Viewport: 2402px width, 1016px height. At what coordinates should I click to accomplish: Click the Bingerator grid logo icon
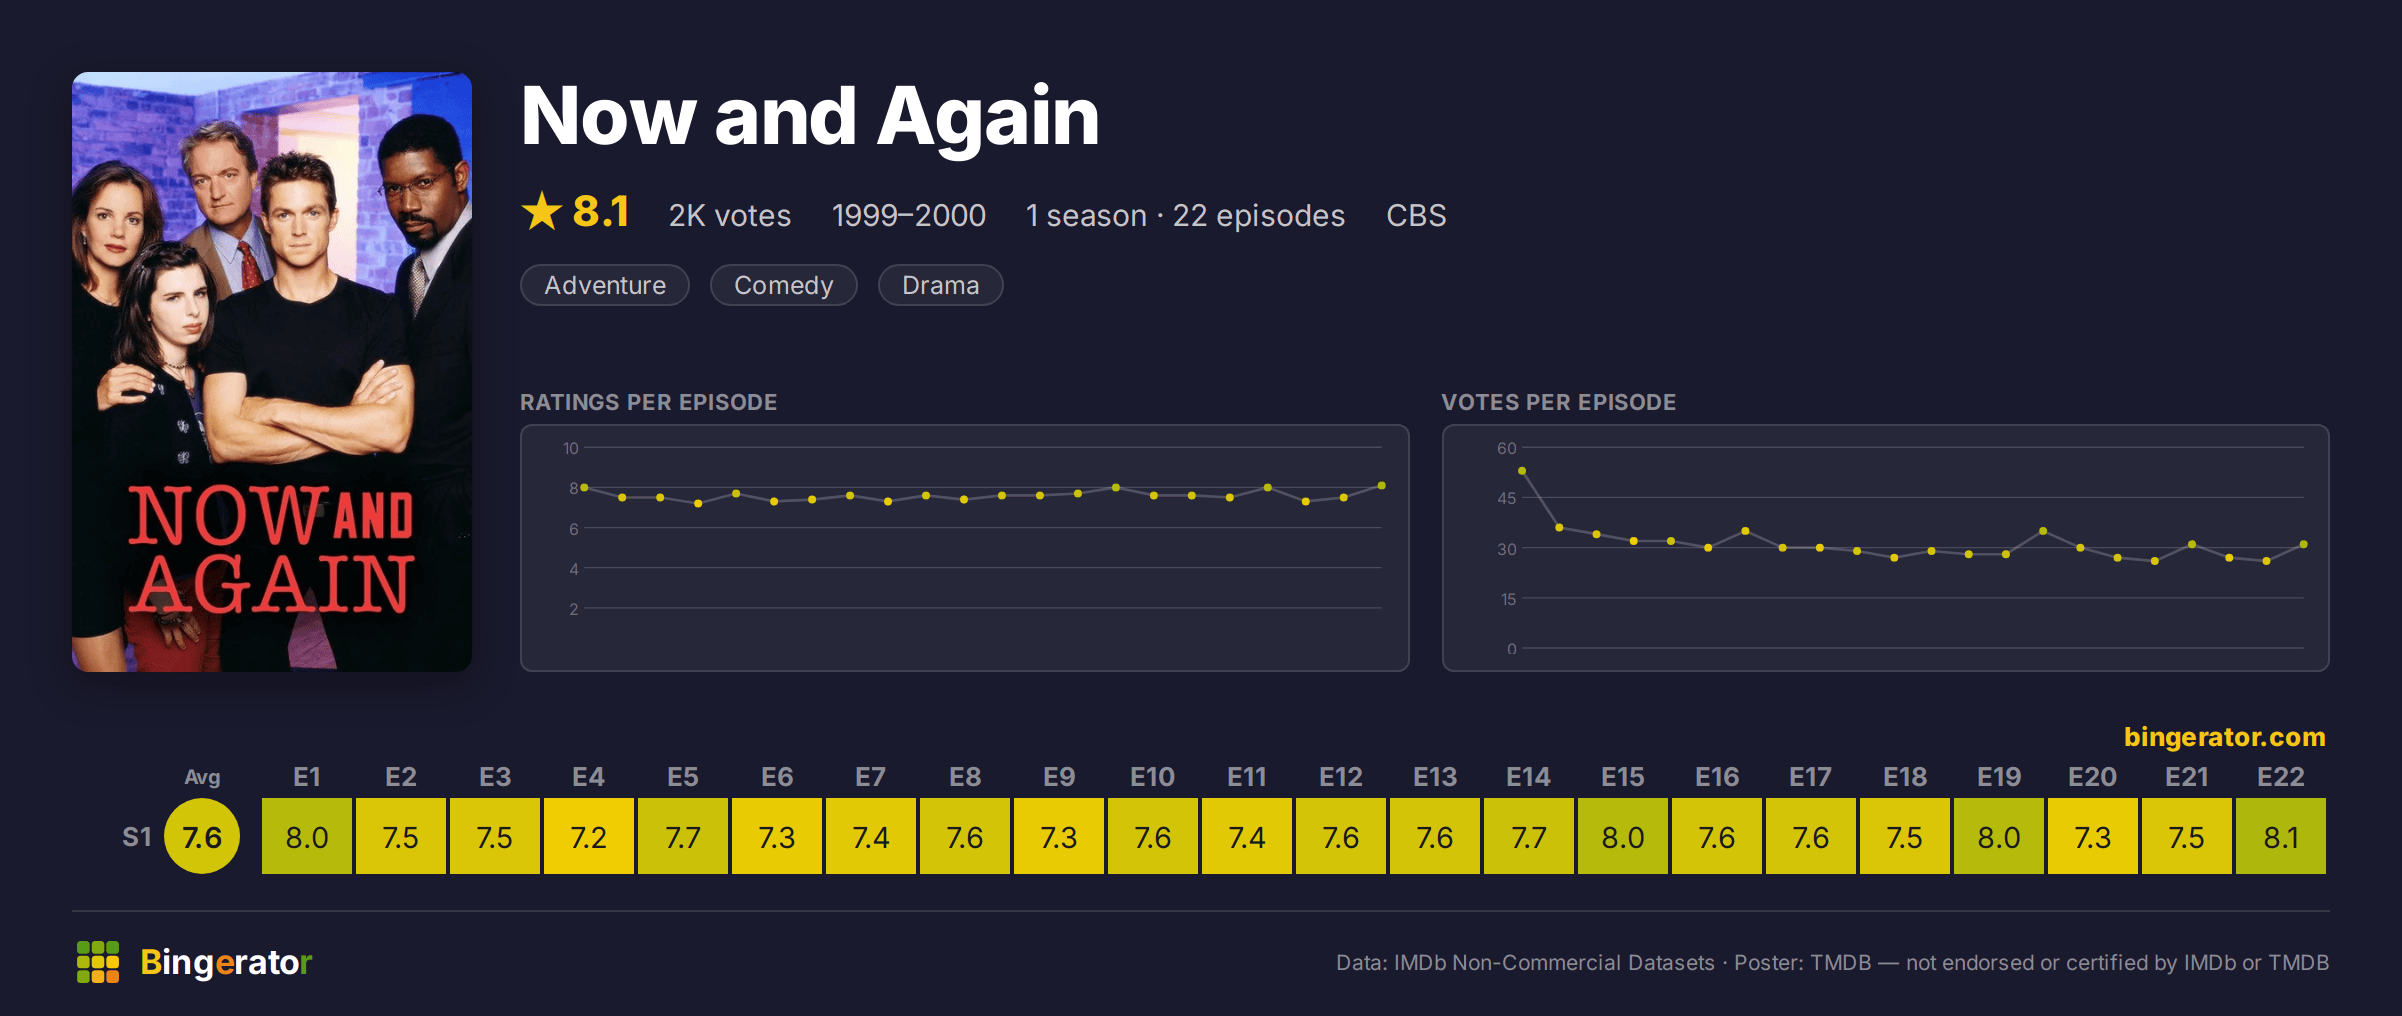(x=98, y=962)
